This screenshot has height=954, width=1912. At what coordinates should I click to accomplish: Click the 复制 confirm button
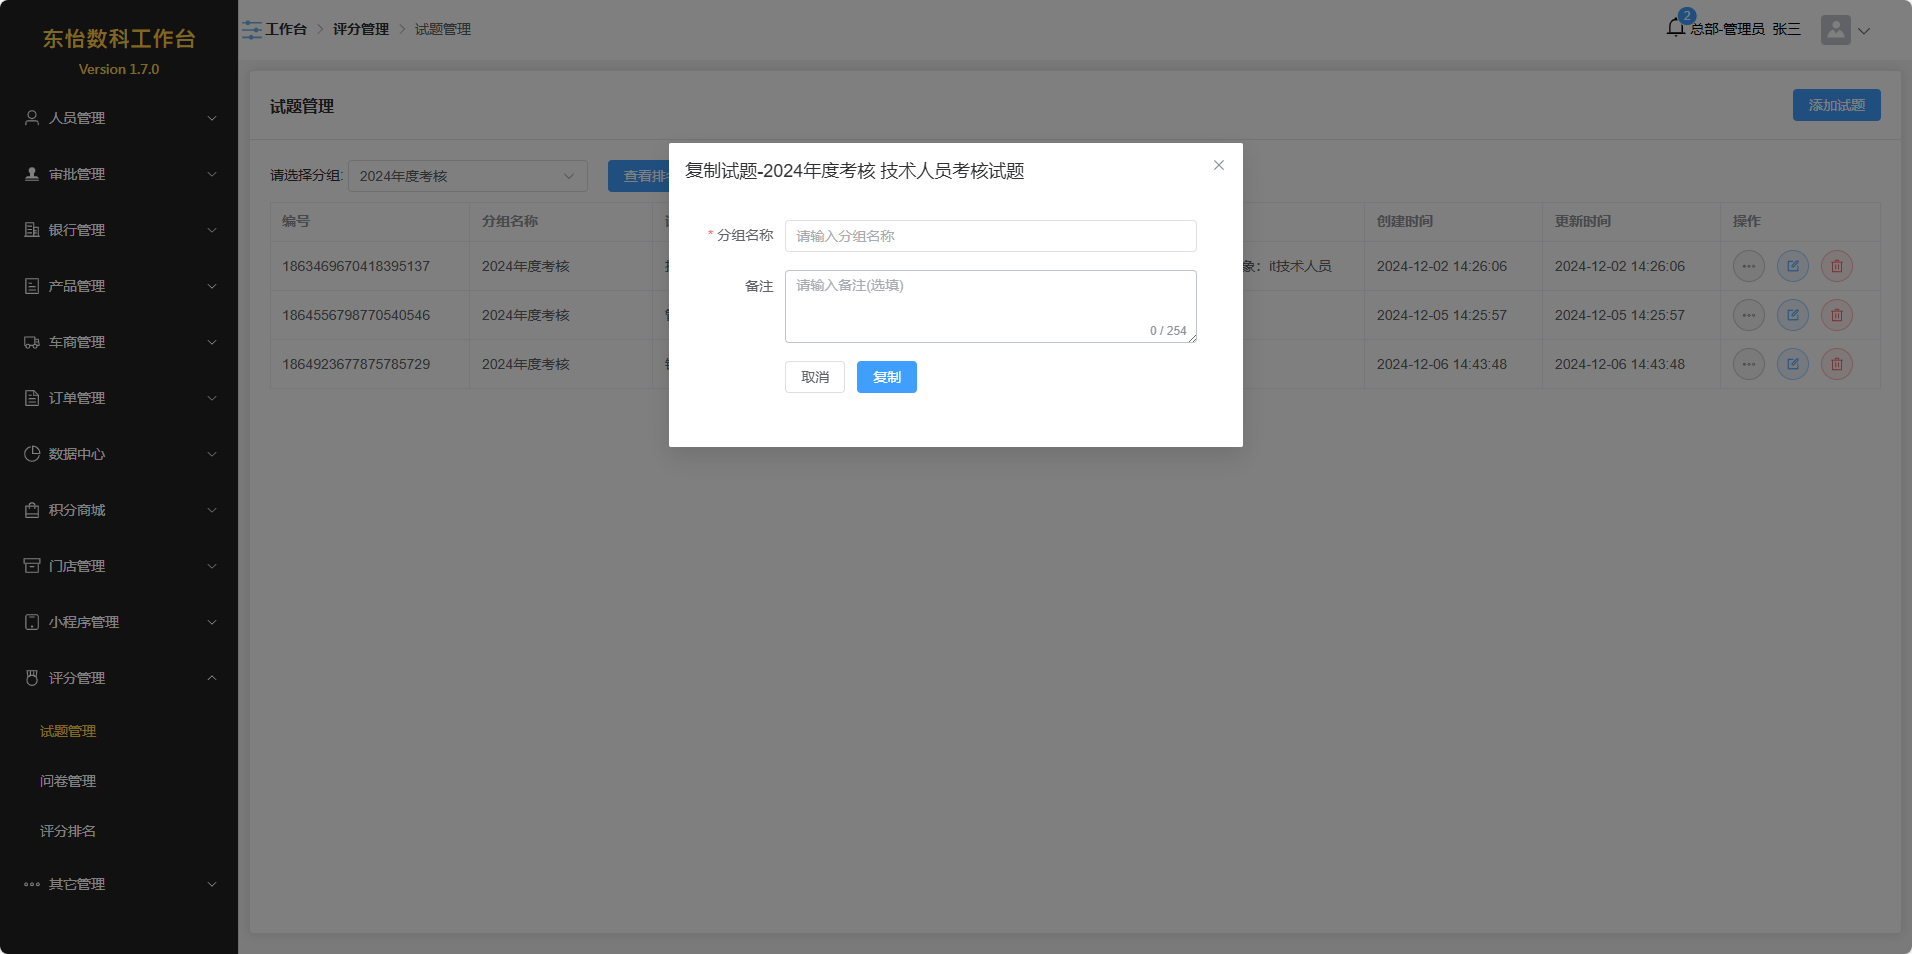click(886, 377)
